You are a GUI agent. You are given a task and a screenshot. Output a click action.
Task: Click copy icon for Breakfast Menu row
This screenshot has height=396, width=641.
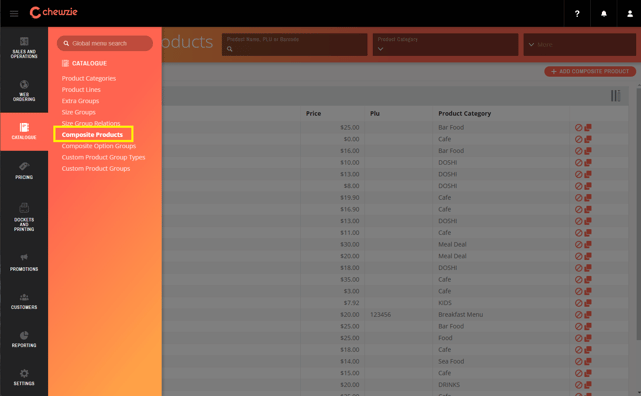(x=588, y=315)
